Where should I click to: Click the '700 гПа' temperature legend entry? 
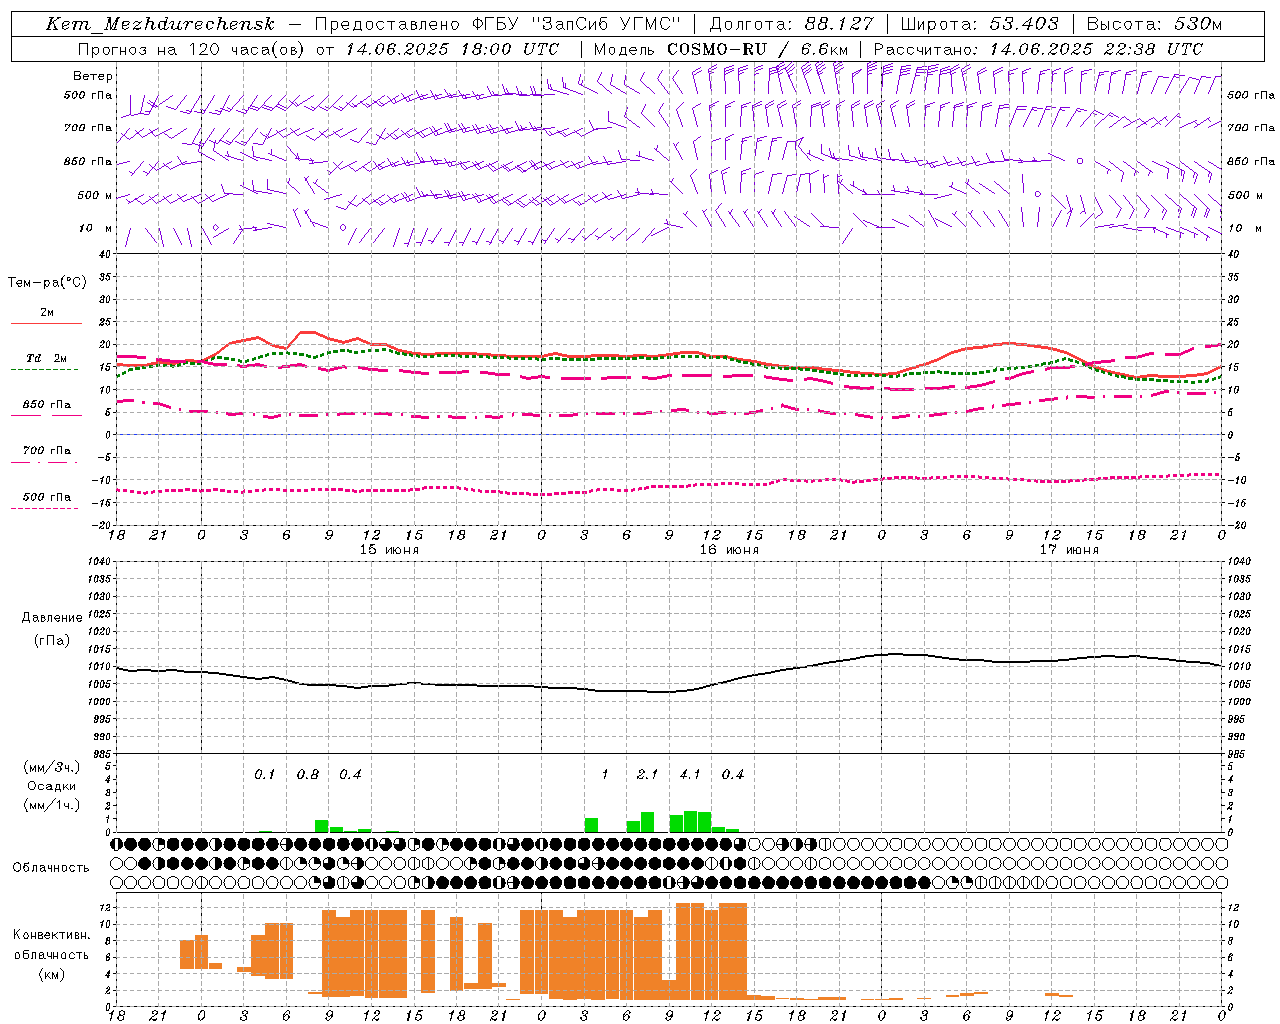47,451
